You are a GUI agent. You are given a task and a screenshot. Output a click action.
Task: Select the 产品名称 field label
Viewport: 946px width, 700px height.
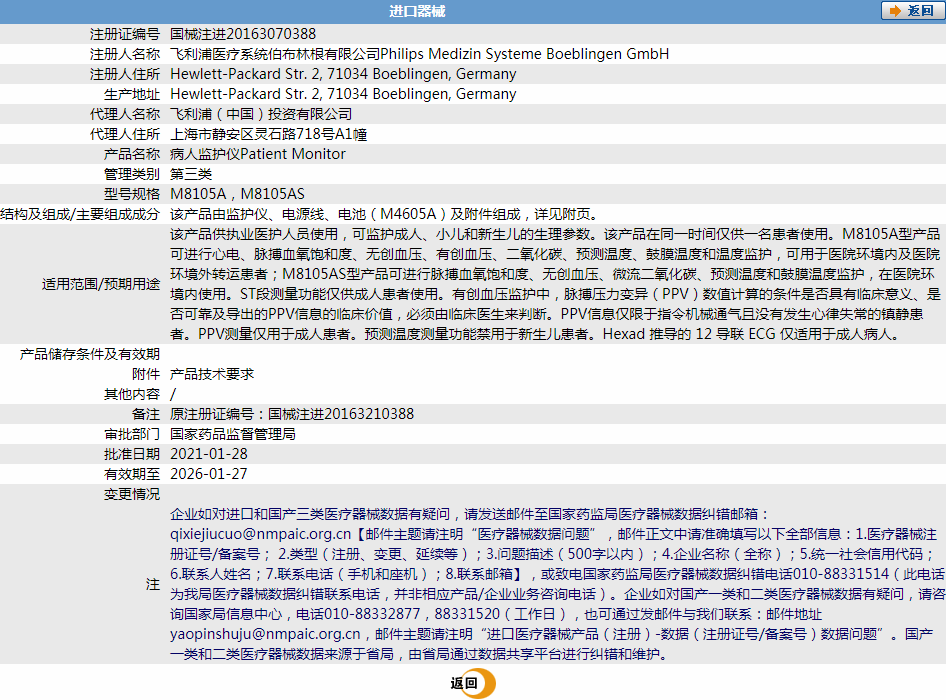click(132, 154)
